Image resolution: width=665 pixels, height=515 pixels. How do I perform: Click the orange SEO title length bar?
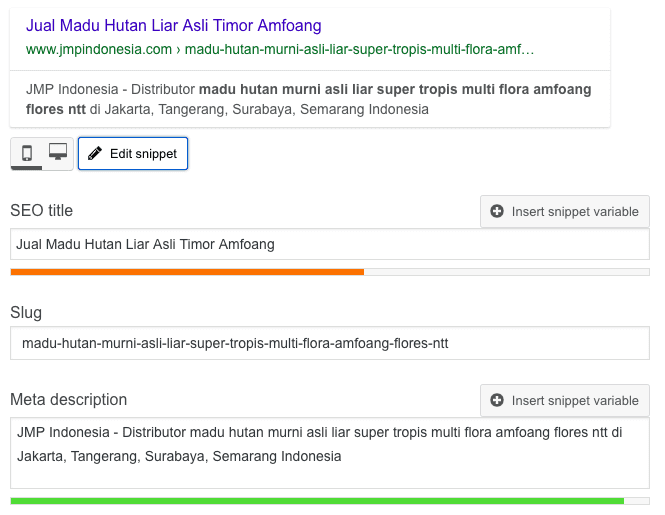[x=187, y=271]
